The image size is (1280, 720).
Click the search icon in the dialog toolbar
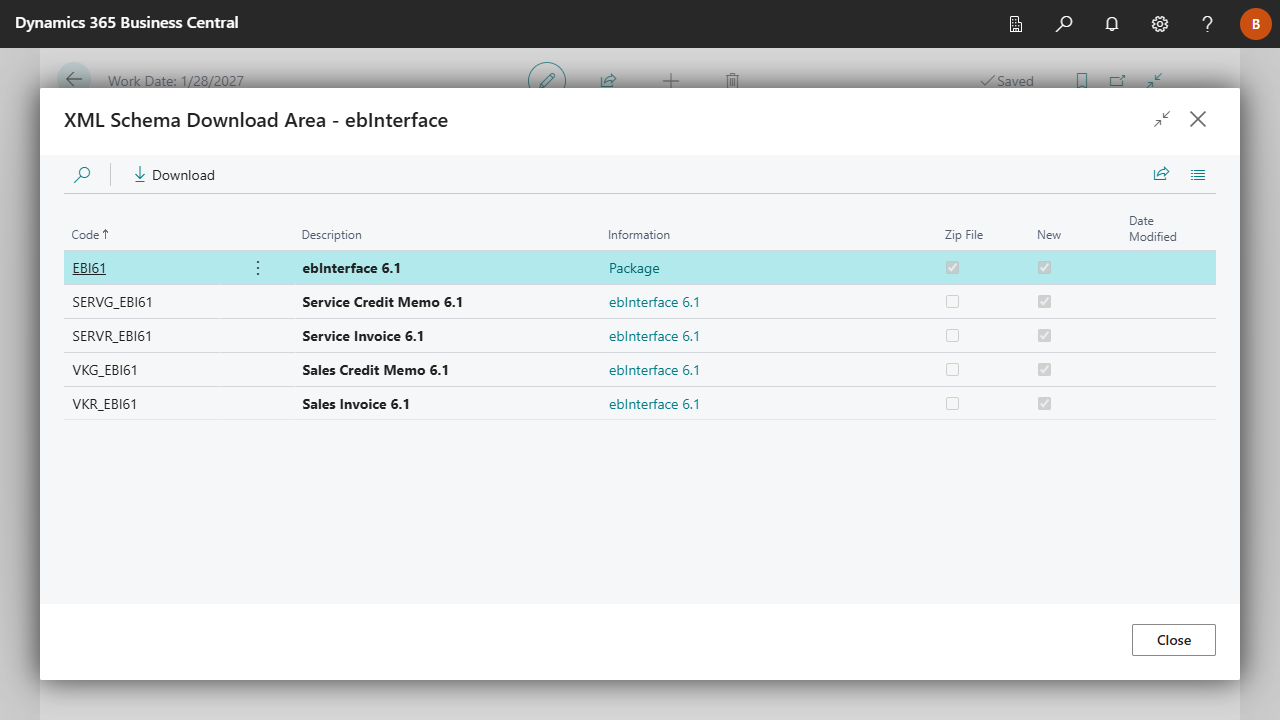click(x=82, y=175)
